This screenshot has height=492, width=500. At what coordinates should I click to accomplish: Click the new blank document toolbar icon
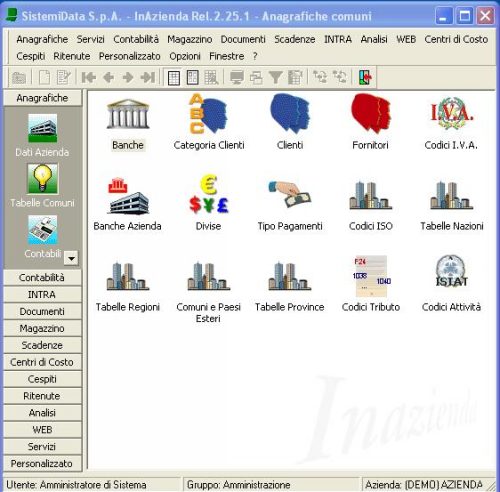click(x=45, y=77)
